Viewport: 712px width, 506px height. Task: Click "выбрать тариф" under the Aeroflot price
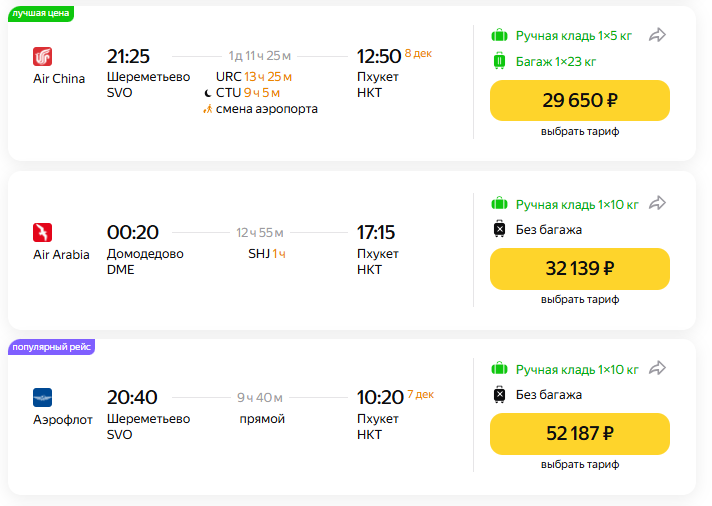click(x=580, y=465)
